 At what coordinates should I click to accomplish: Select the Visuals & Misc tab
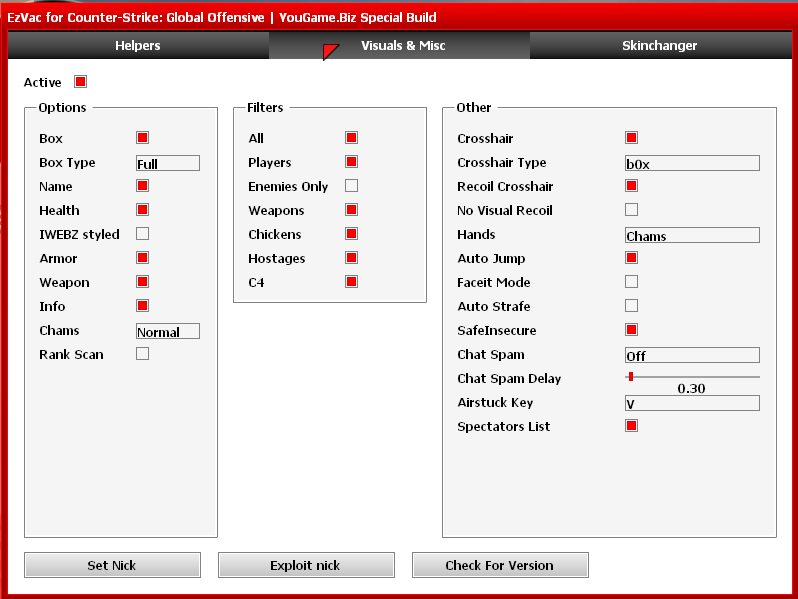[x=400, y=45]
